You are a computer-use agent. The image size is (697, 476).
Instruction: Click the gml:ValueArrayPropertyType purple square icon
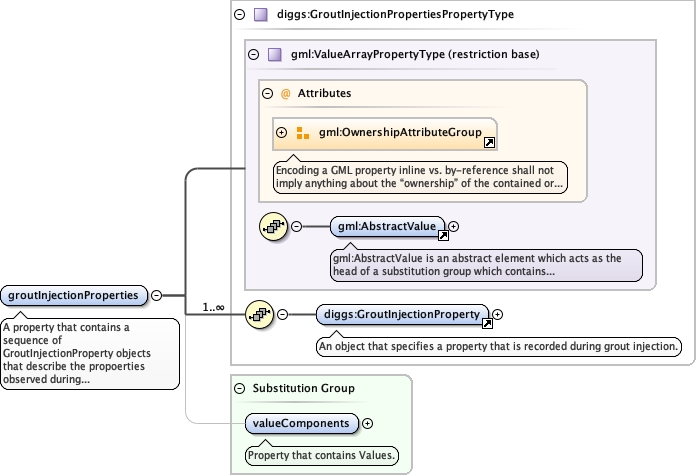275,55
